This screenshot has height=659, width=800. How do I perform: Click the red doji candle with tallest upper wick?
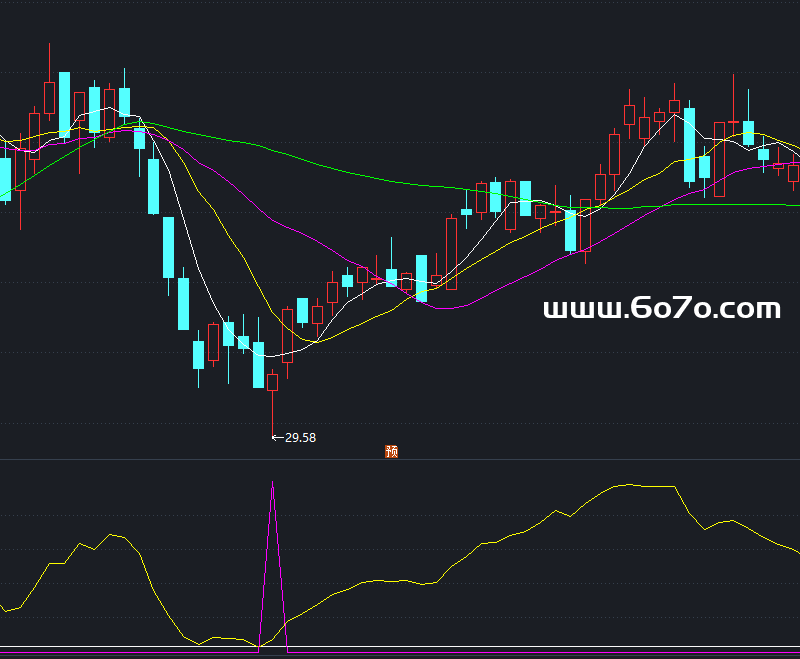tap(733, 122)
